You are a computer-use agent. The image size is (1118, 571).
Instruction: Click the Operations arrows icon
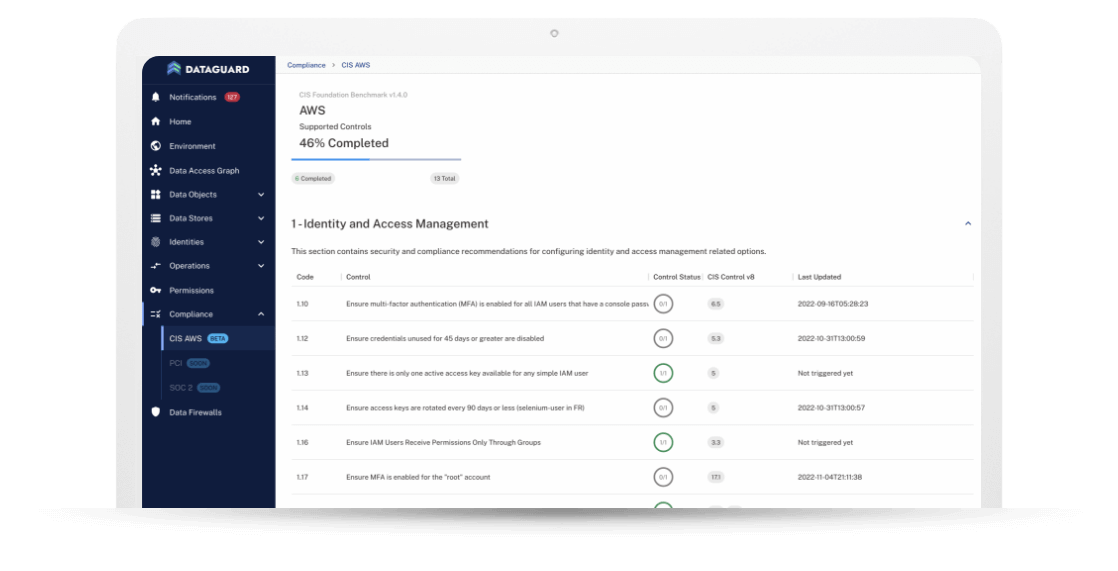click(x=155, y=266)
